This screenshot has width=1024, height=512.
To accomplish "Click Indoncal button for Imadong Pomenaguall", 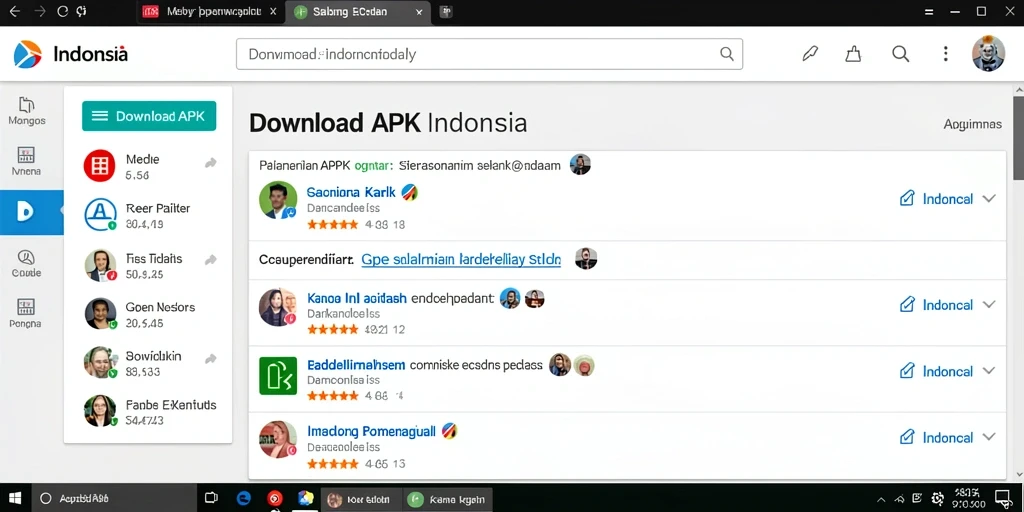I will tap(936, 438).
